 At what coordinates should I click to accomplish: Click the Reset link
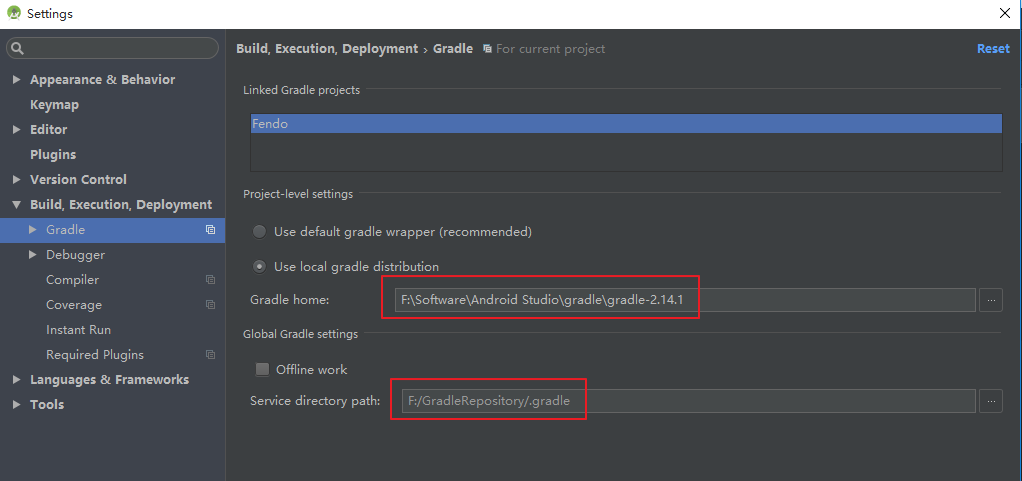(993, 49)
